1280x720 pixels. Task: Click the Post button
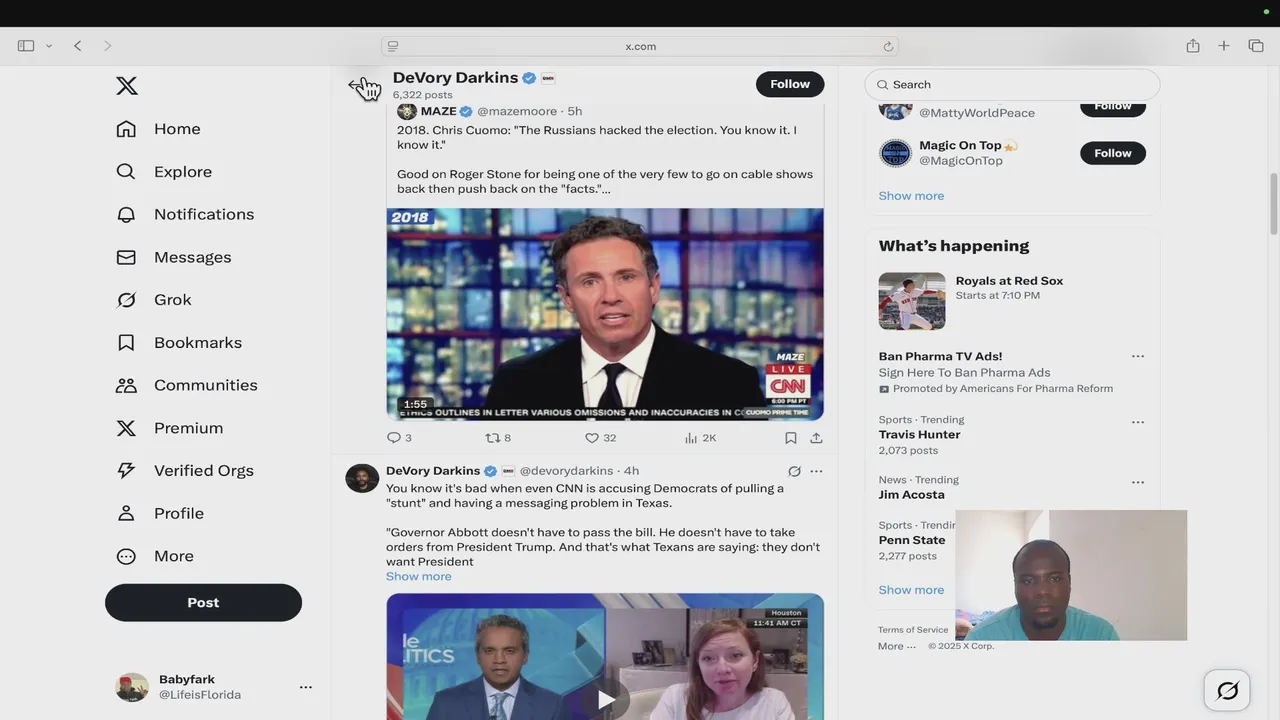203,603
